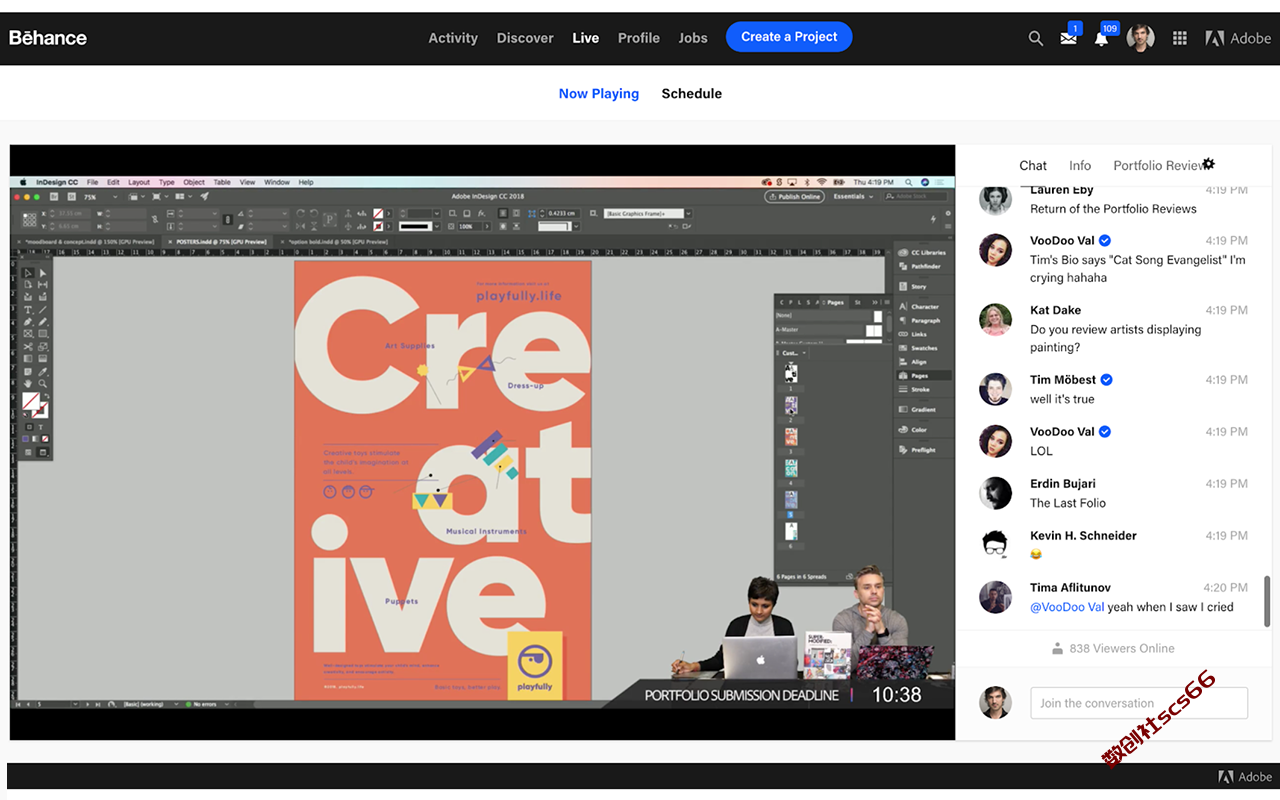Select the Hand tool in InDesign toolbox
Viewport: 1280px width, 800px height.
point(28,383)
